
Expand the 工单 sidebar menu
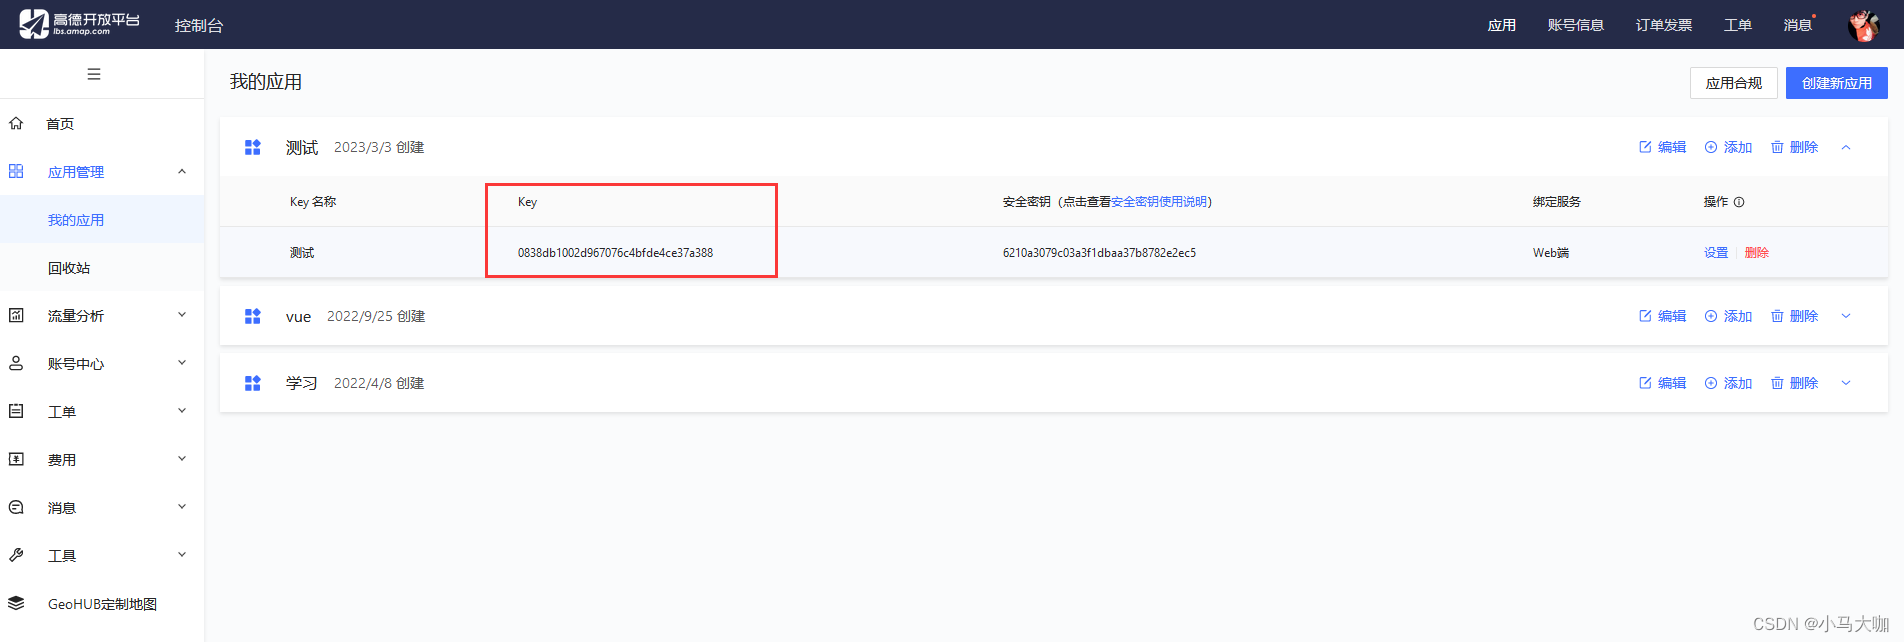[182, 411]
